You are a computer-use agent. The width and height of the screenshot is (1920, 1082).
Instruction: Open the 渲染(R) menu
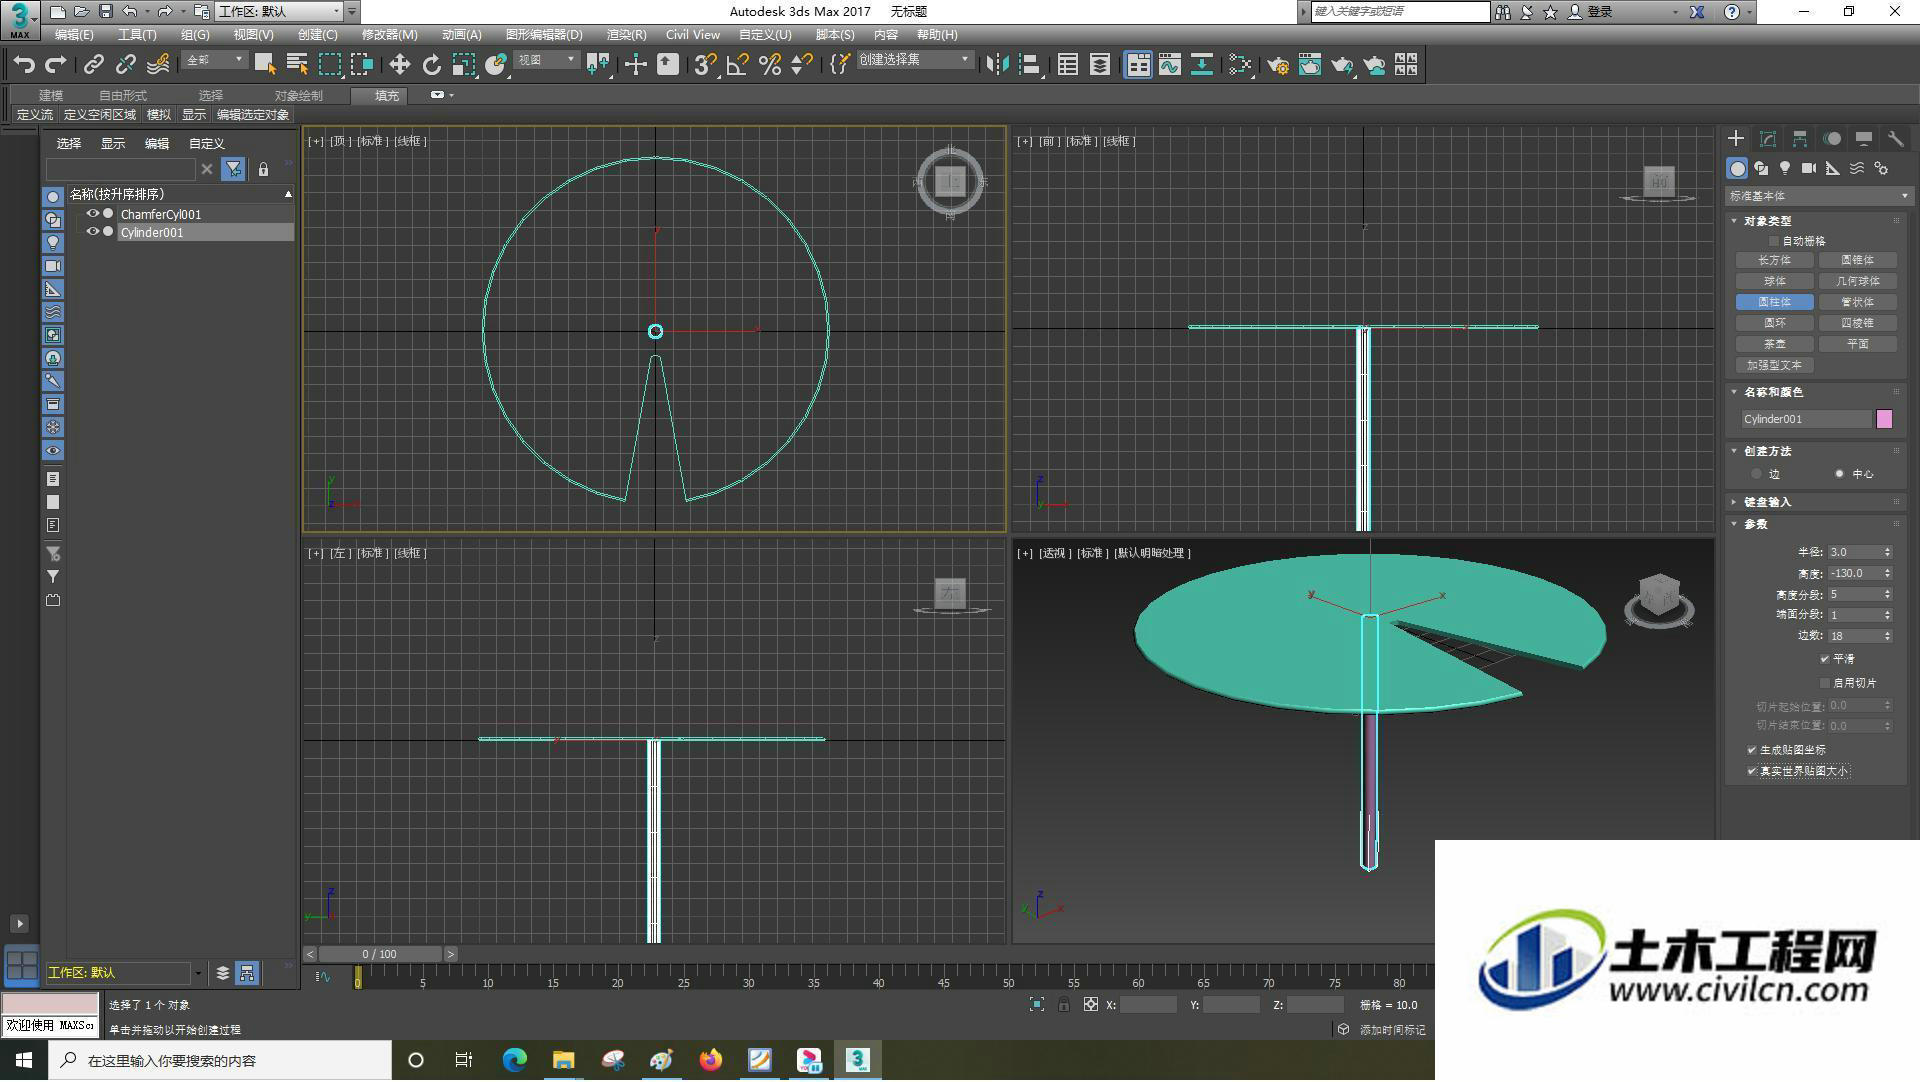(626, 35)
